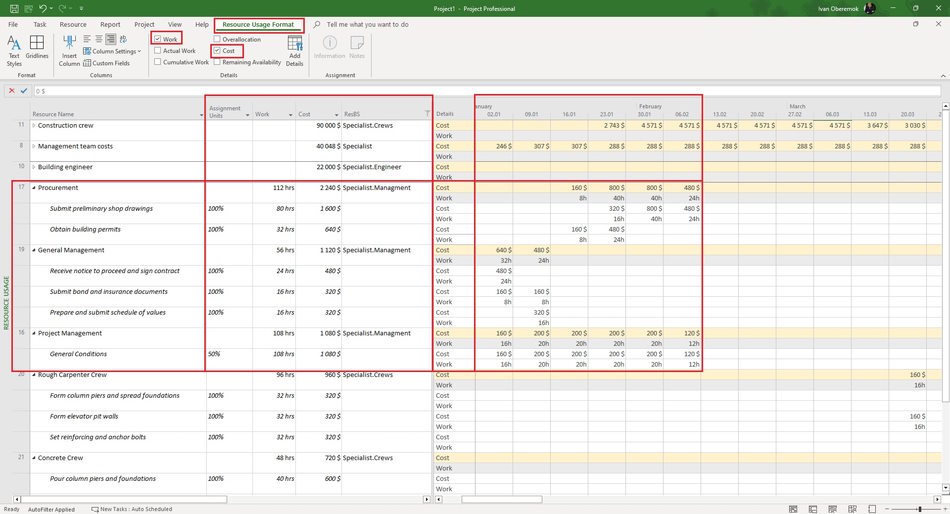Expand the Construction crew resource
The image size is (950, 514).
coord(34,125)
